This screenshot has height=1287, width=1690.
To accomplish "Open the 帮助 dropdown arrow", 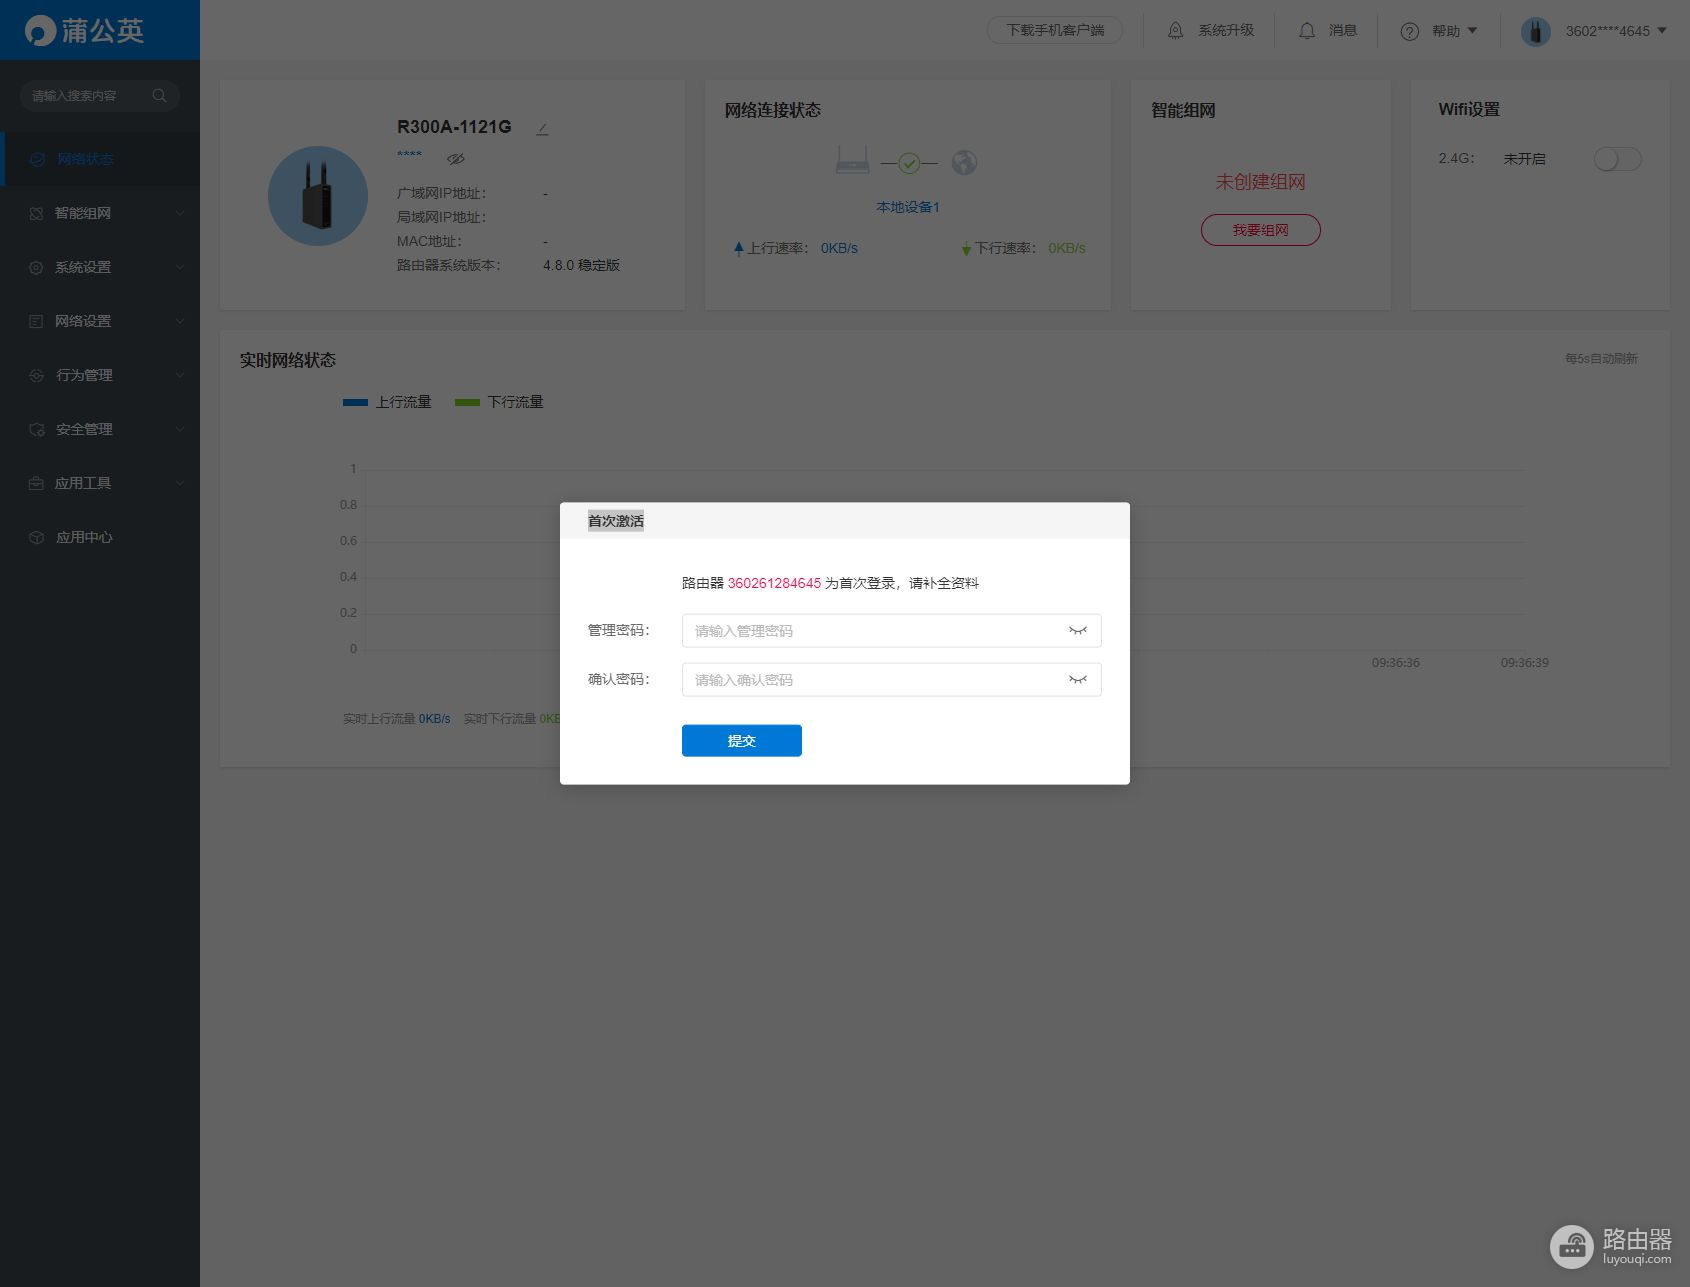I will coord(1472,31).
